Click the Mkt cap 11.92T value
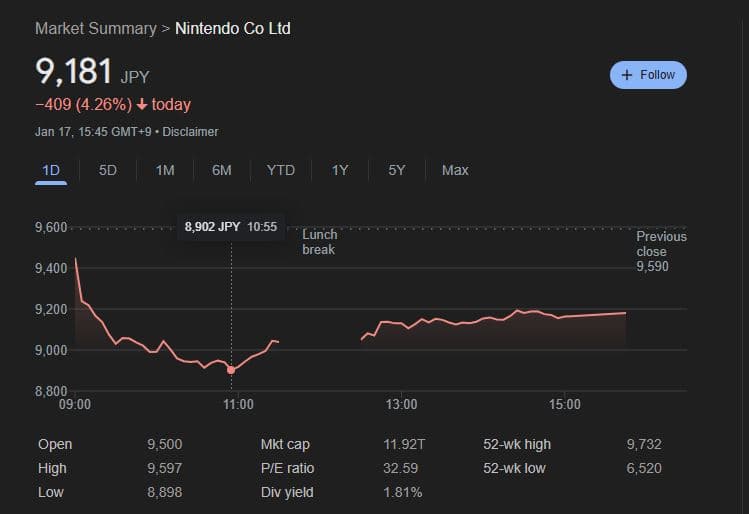This screenshot has height=514, width=749. (402, 444)
